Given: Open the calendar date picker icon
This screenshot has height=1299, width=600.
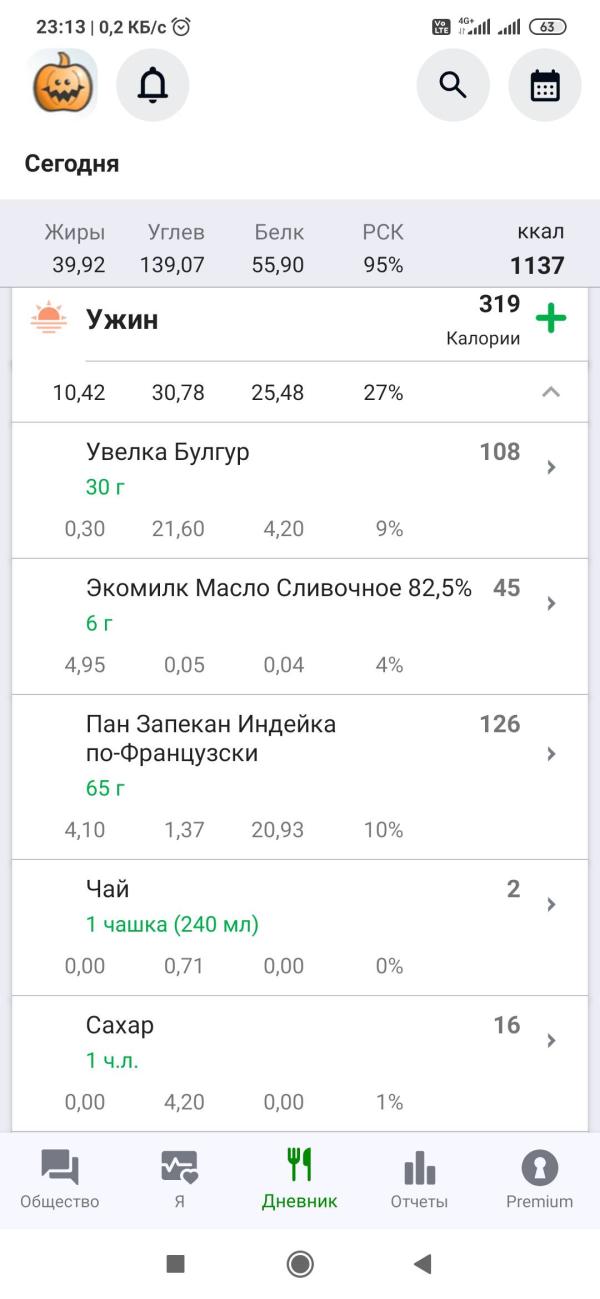Looking at the screenshot, I should (545, 85).
